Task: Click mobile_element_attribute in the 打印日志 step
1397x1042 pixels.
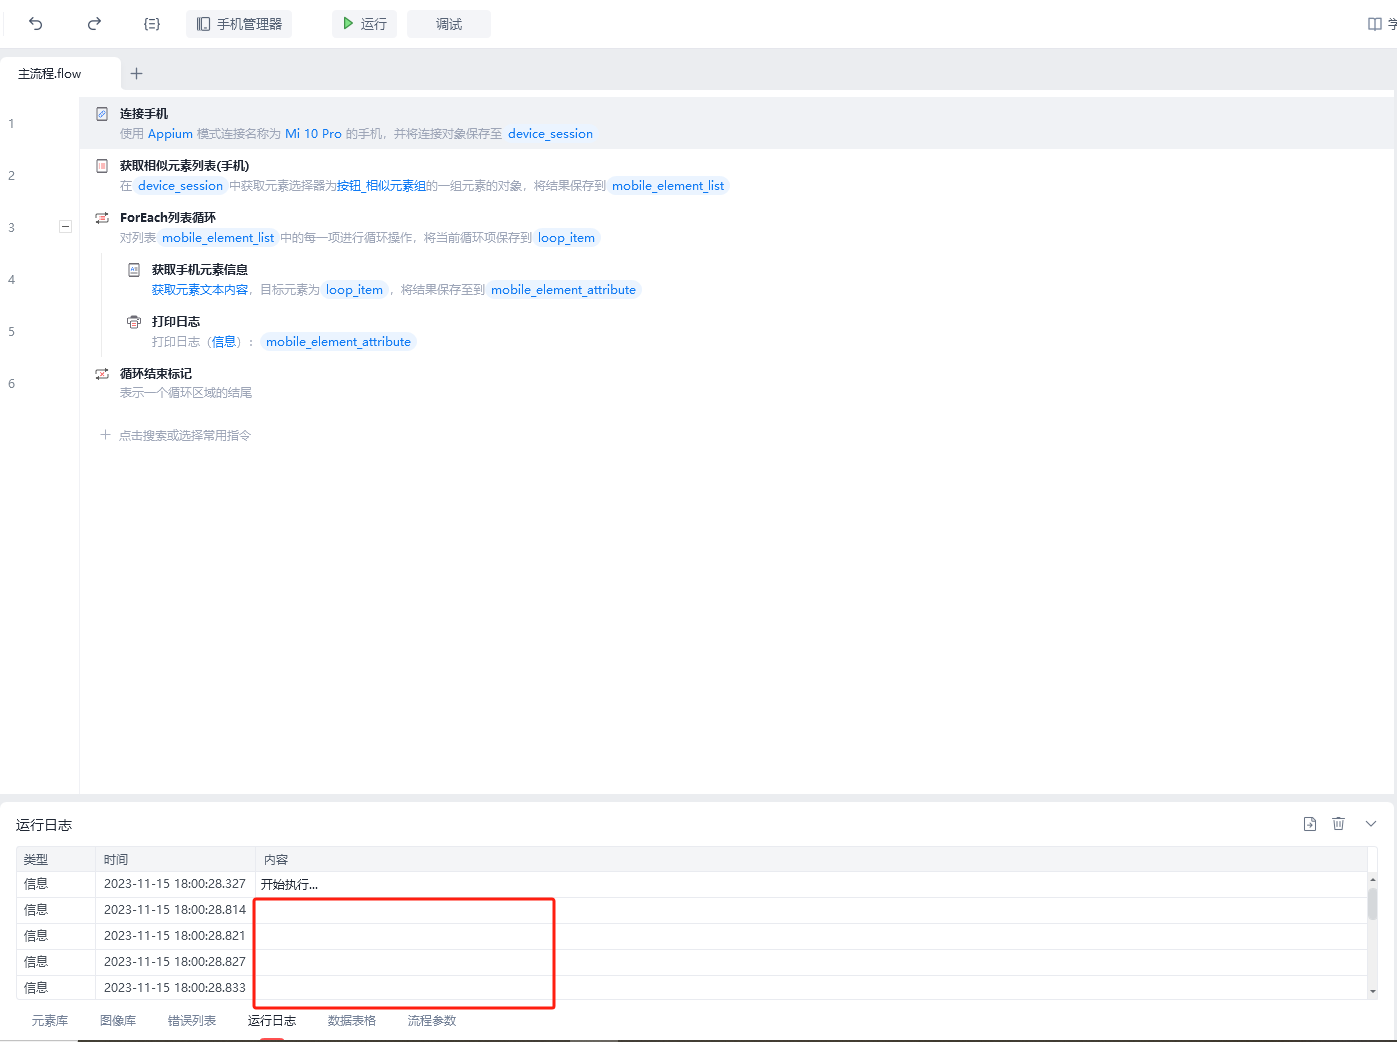Action: coord(338,342)
